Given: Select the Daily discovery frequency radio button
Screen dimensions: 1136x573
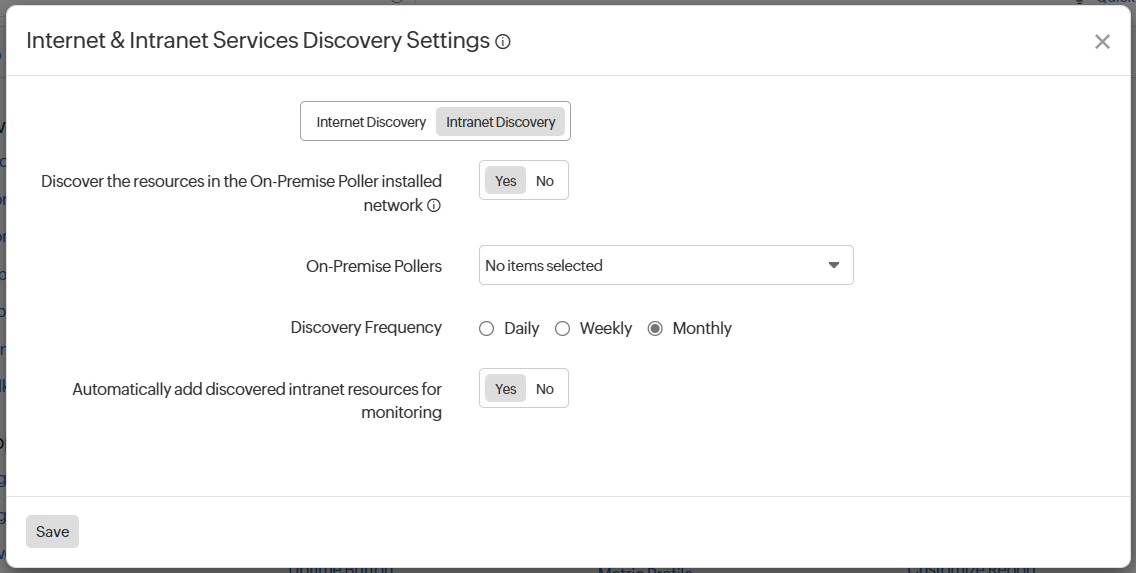Looking at the screenshot, I should pyautogui.click(x=487, y=329).
